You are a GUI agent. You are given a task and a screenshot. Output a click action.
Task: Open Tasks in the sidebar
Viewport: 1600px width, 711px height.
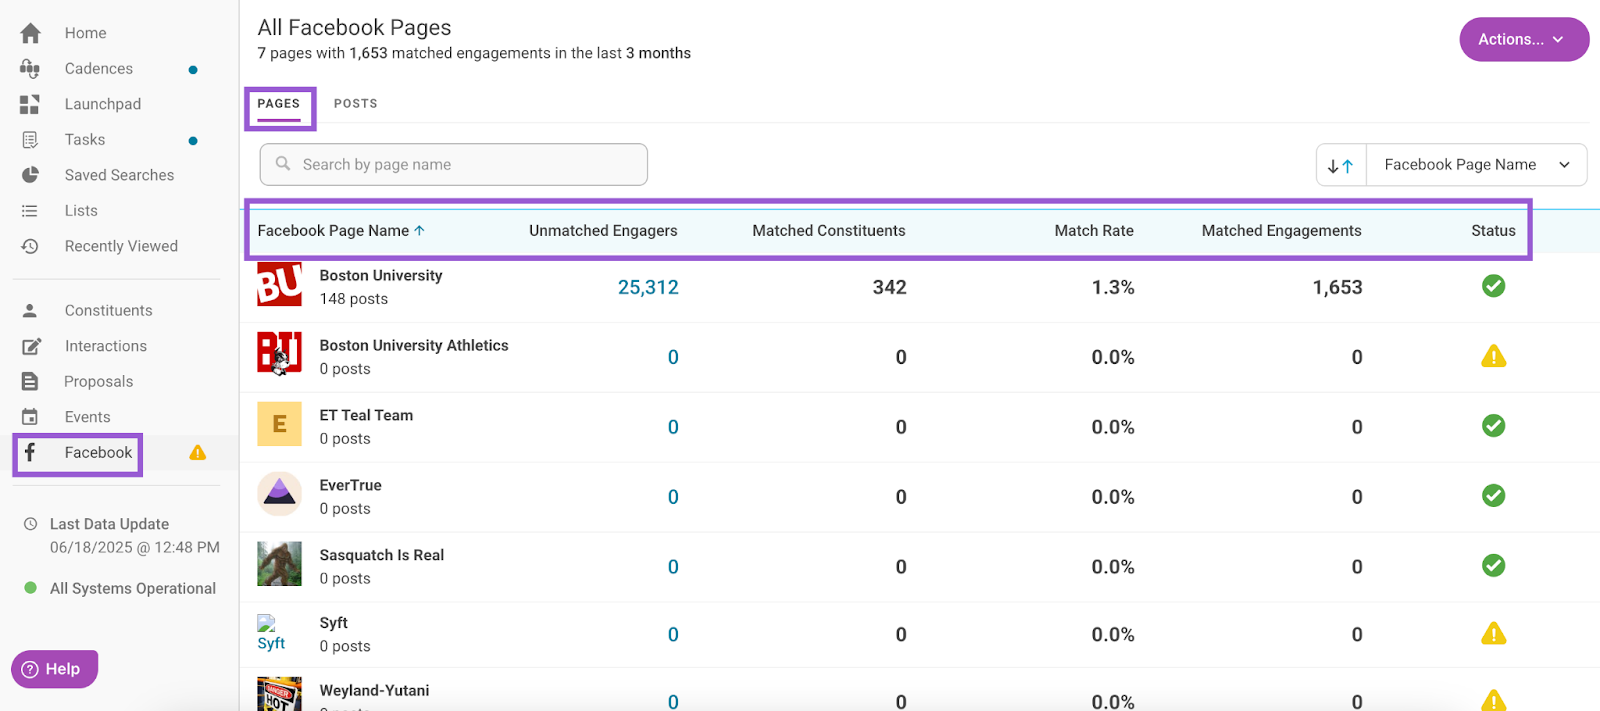(85, 140)
